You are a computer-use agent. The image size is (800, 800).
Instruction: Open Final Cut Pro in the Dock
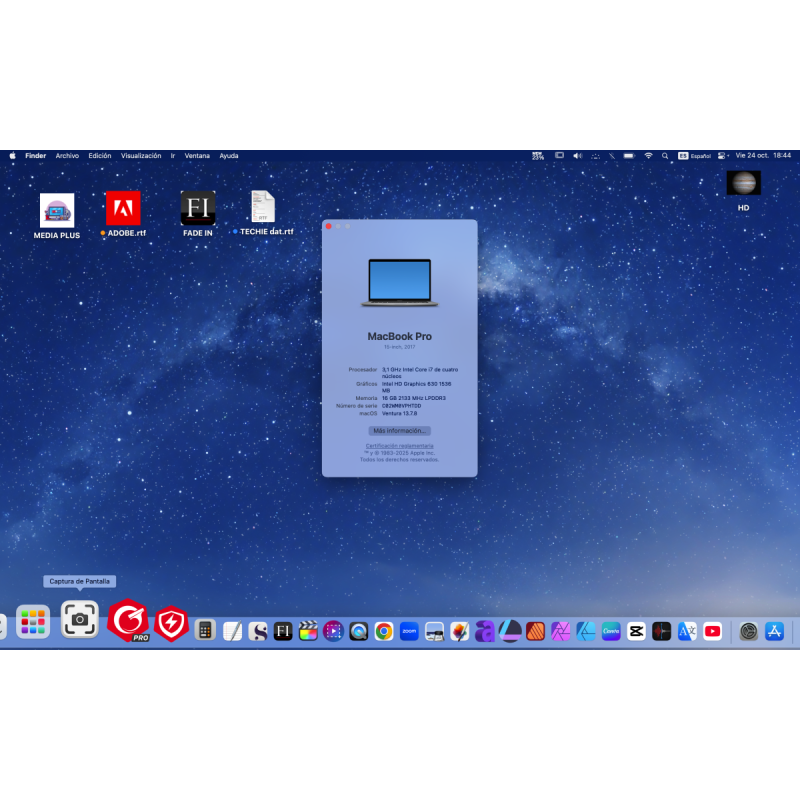308,631
